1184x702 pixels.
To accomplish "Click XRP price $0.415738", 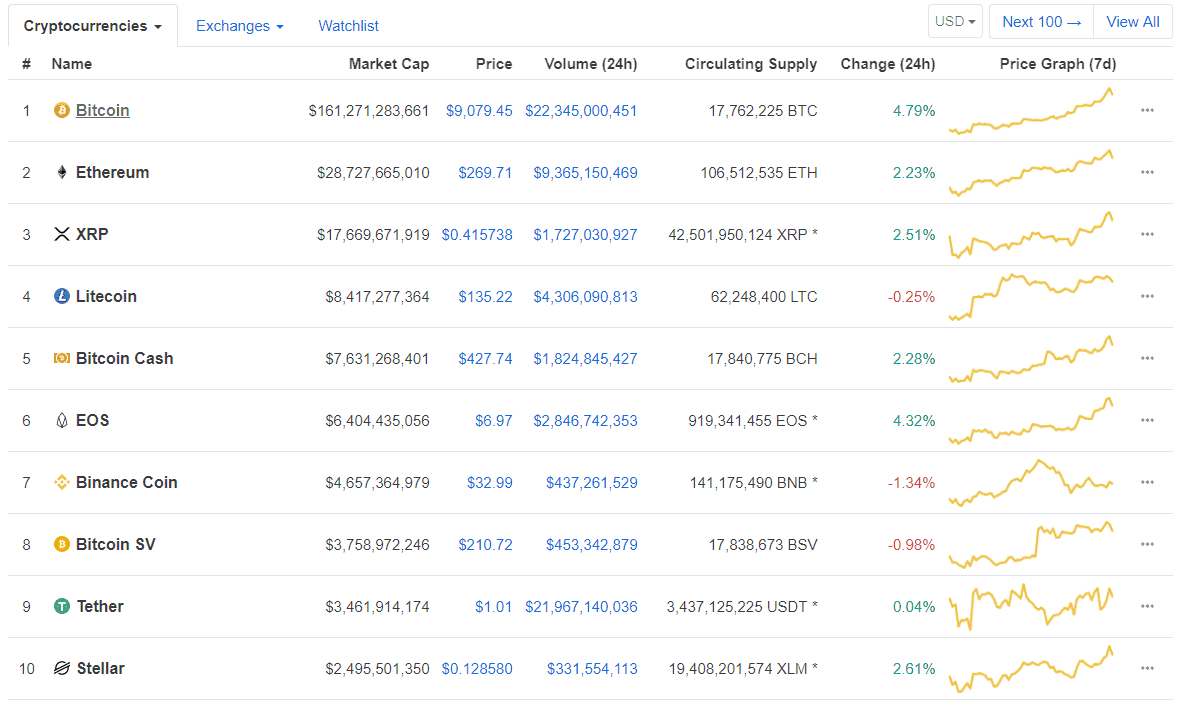I will pos(477,235).
